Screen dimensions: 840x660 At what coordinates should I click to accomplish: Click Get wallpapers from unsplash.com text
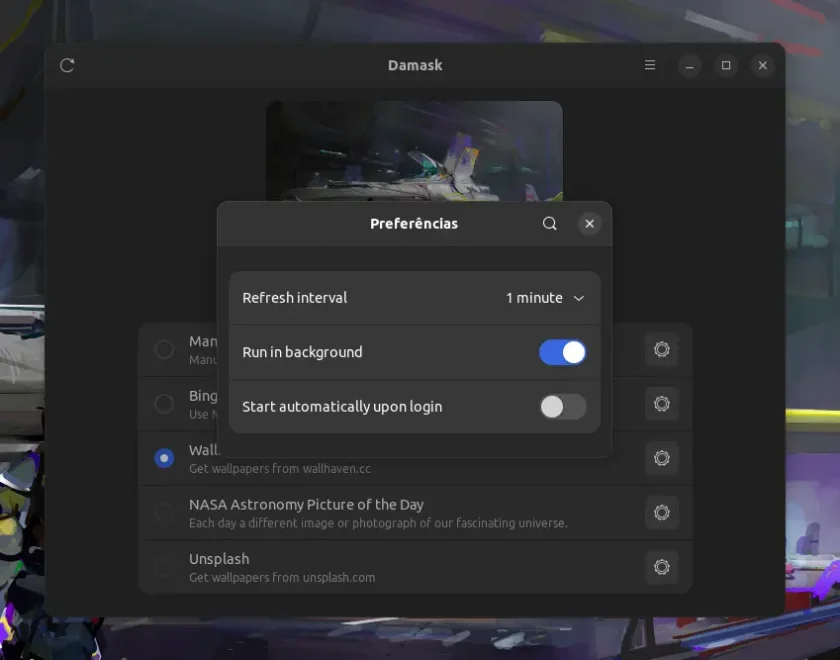(282, 578)
